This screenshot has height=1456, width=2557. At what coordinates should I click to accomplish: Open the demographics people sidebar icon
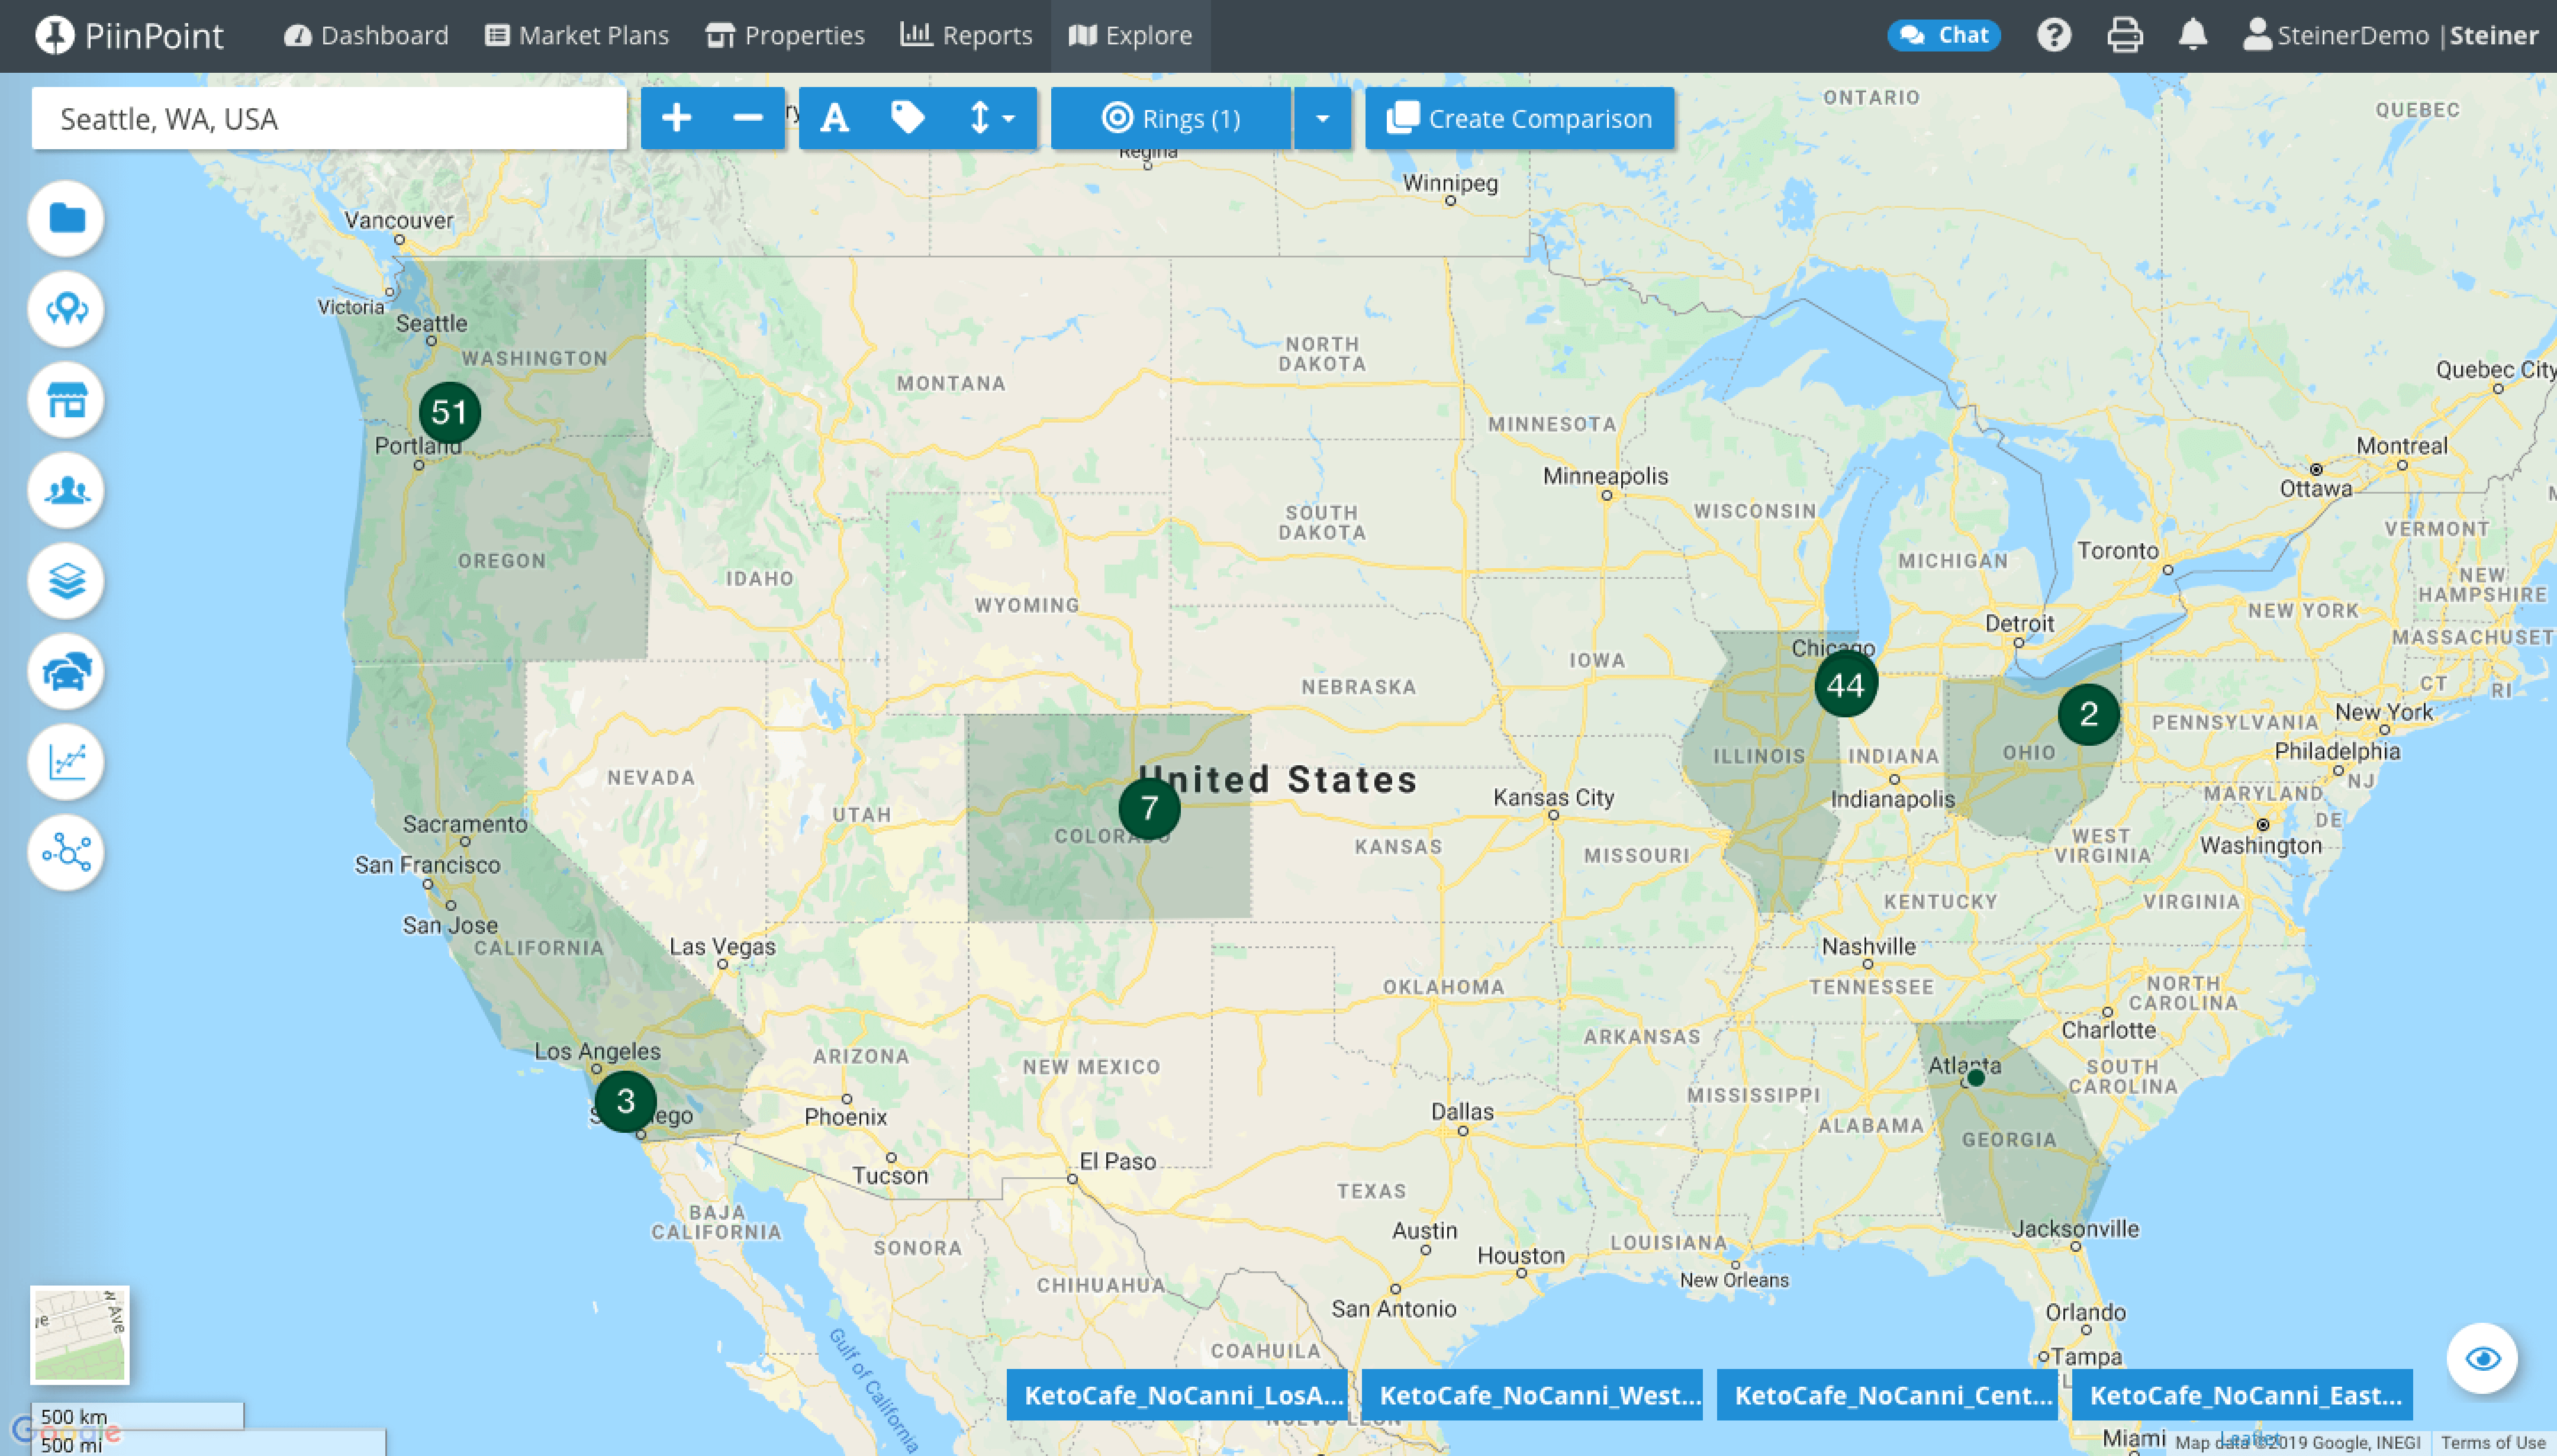(x=66, y=490)
